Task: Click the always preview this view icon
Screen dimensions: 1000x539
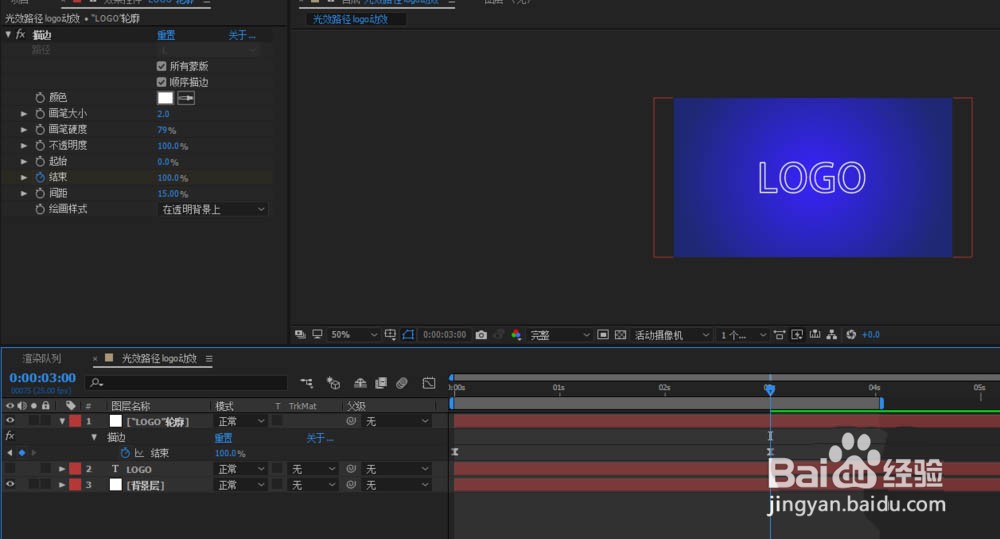Action: click(x=300, y=334)
